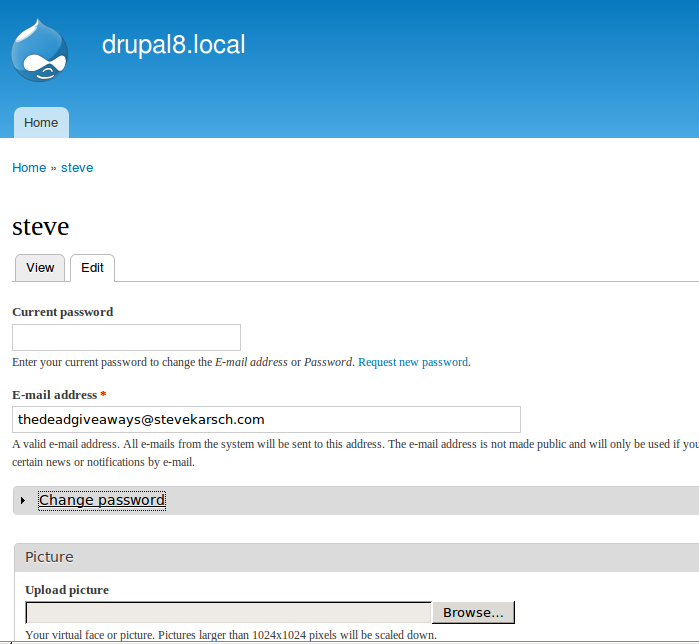This screenshot has width=699, height=644.
Task: Follow the steve breadcrumb link
Action: pos(77,168)
